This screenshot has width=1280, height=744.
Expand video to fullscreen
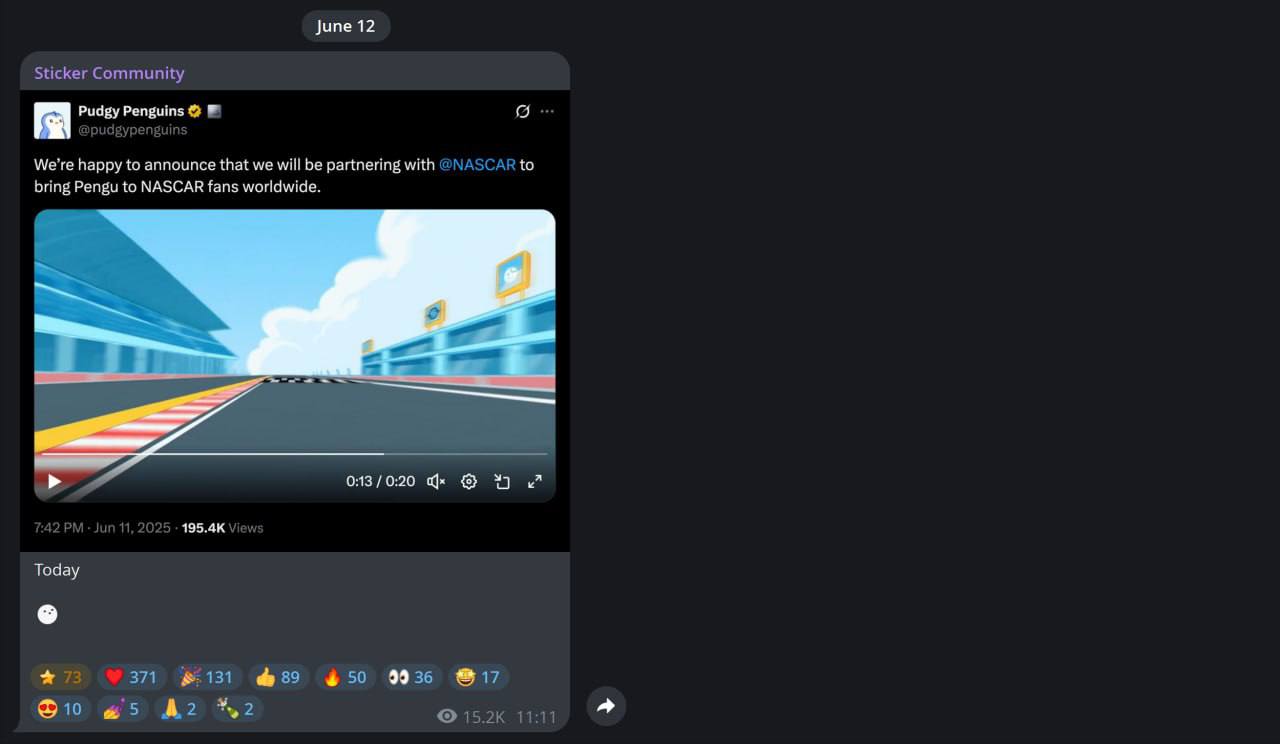(535, 481)
